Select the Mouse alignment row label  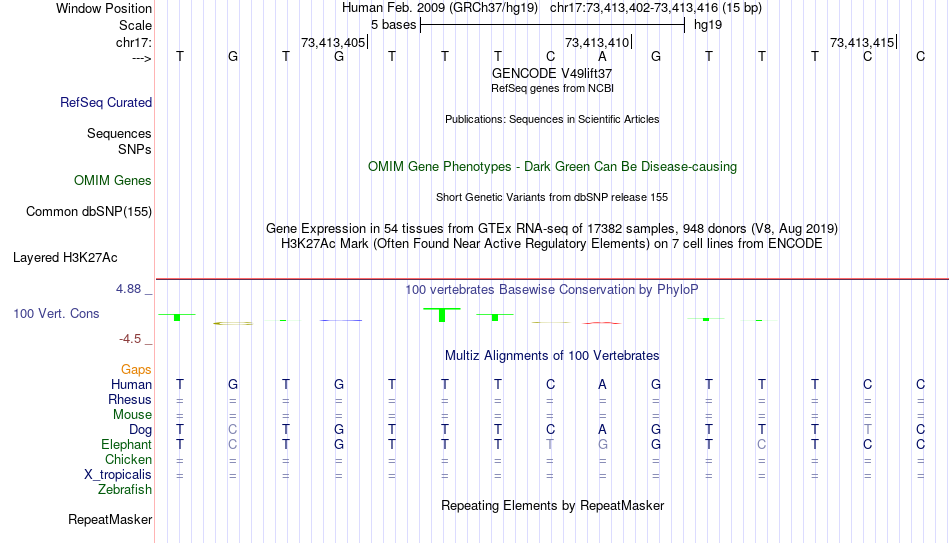(132, 415)
